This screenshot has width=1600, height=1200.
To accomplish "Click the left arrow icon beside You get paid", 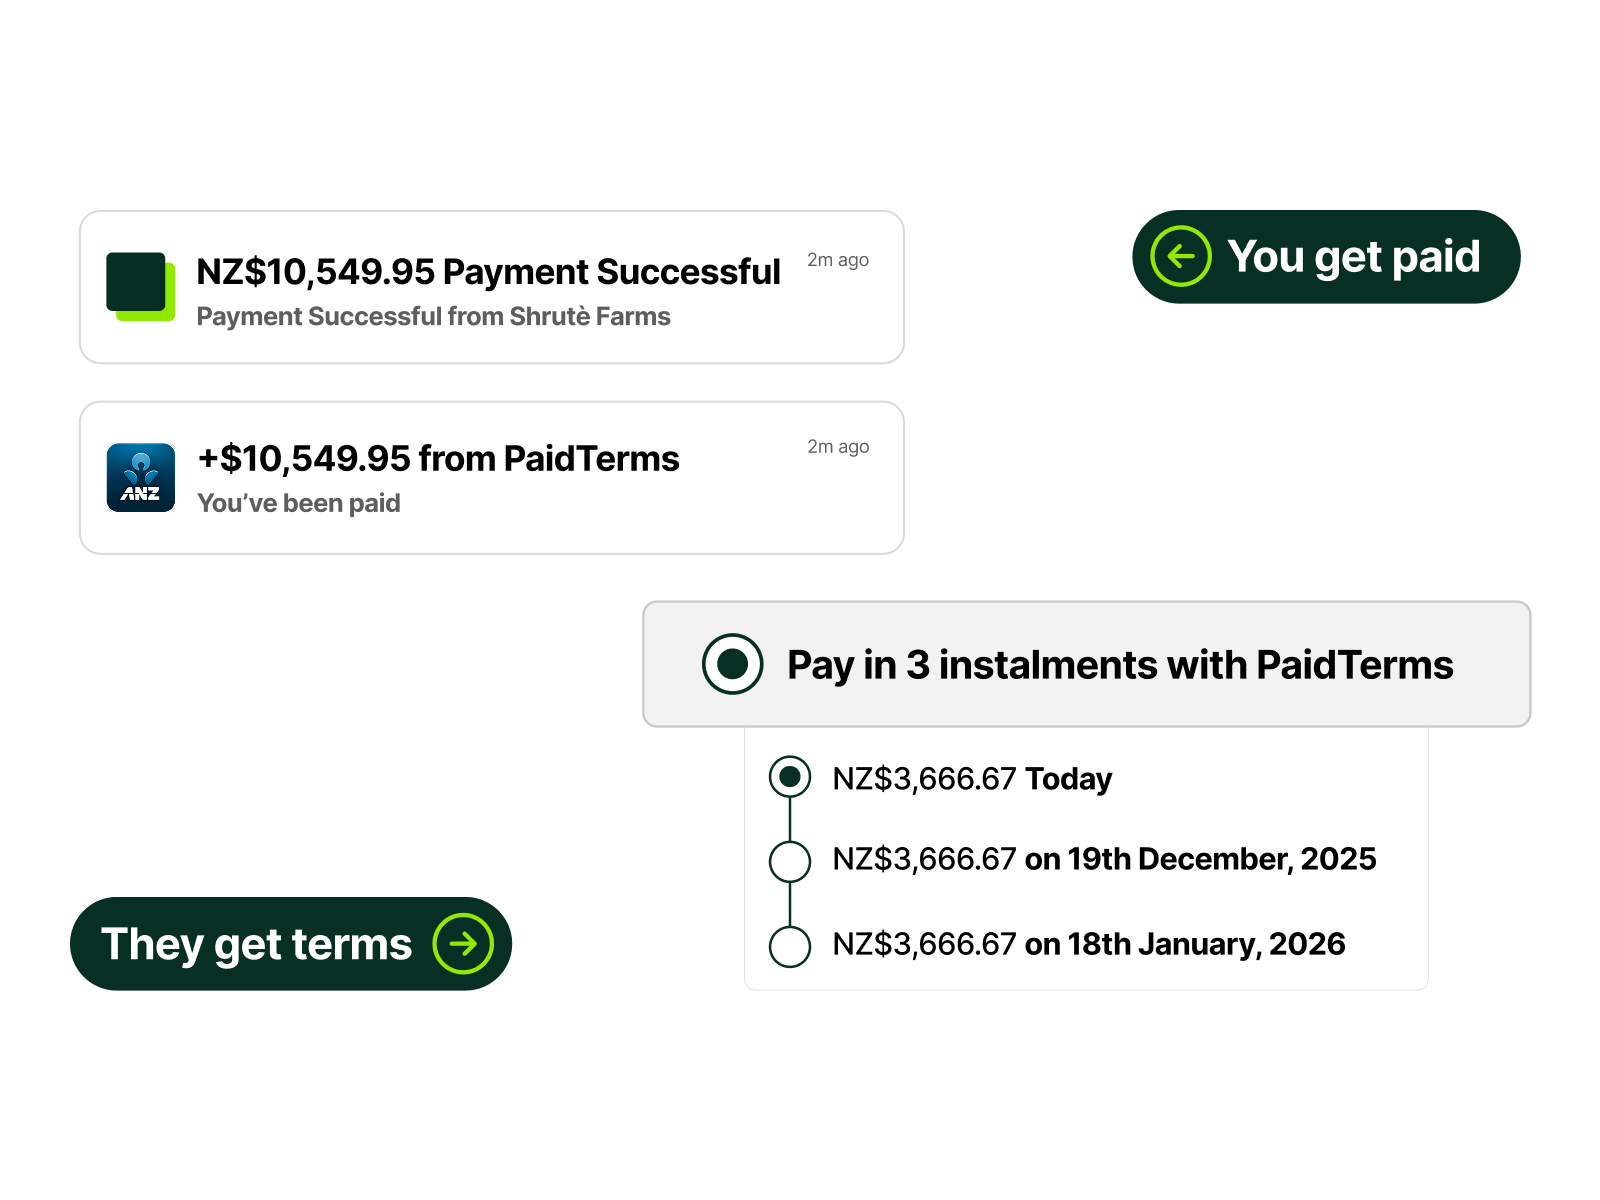I will (1181, 257).
